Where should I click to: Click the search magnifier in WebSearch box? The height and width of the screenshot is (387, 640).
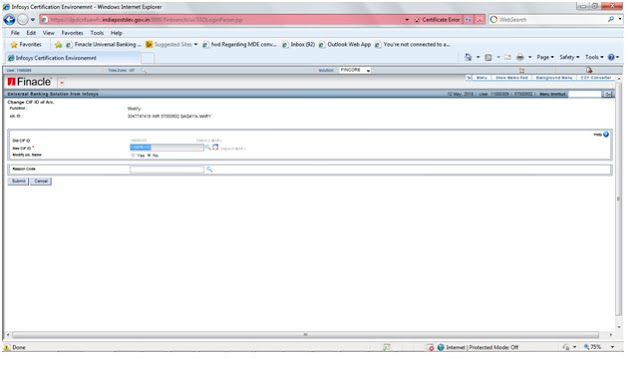611,19
